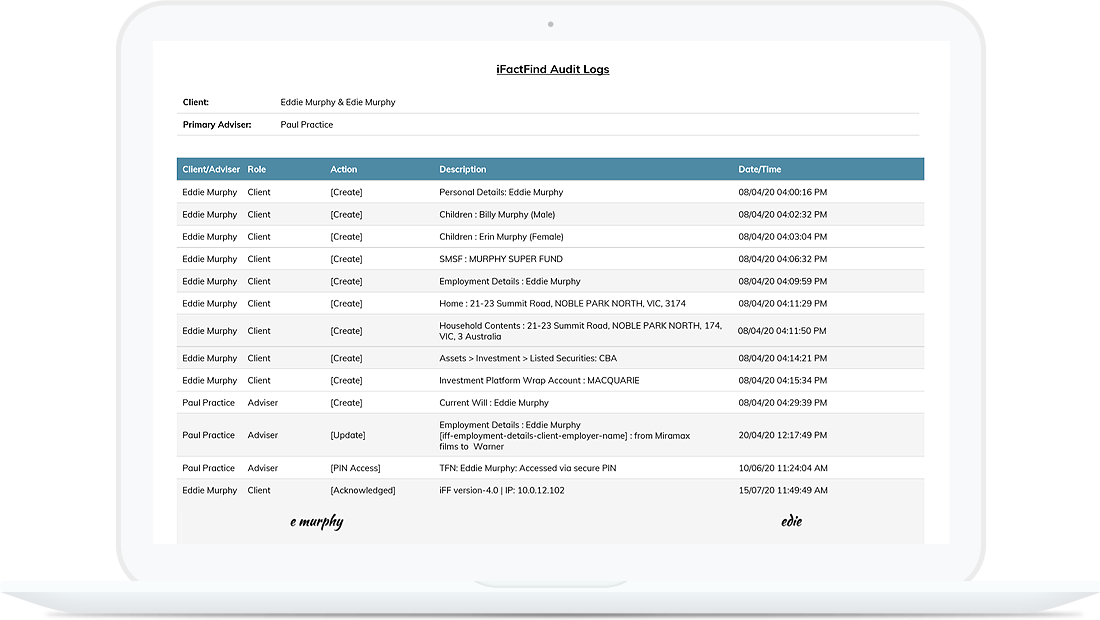
Task: Click timestamp 10/06/20 11:24:04 AM
Action: [x=782, y=469]
